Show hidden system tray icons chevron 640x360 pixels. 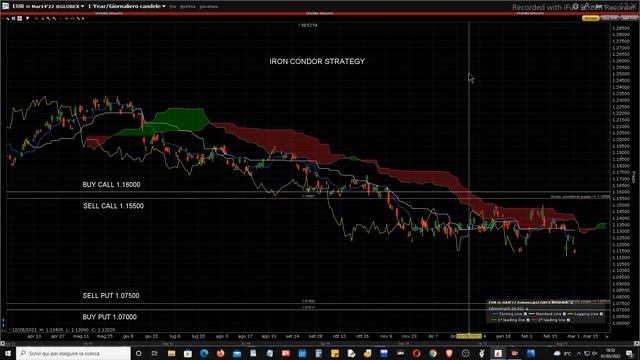[579, 353]
